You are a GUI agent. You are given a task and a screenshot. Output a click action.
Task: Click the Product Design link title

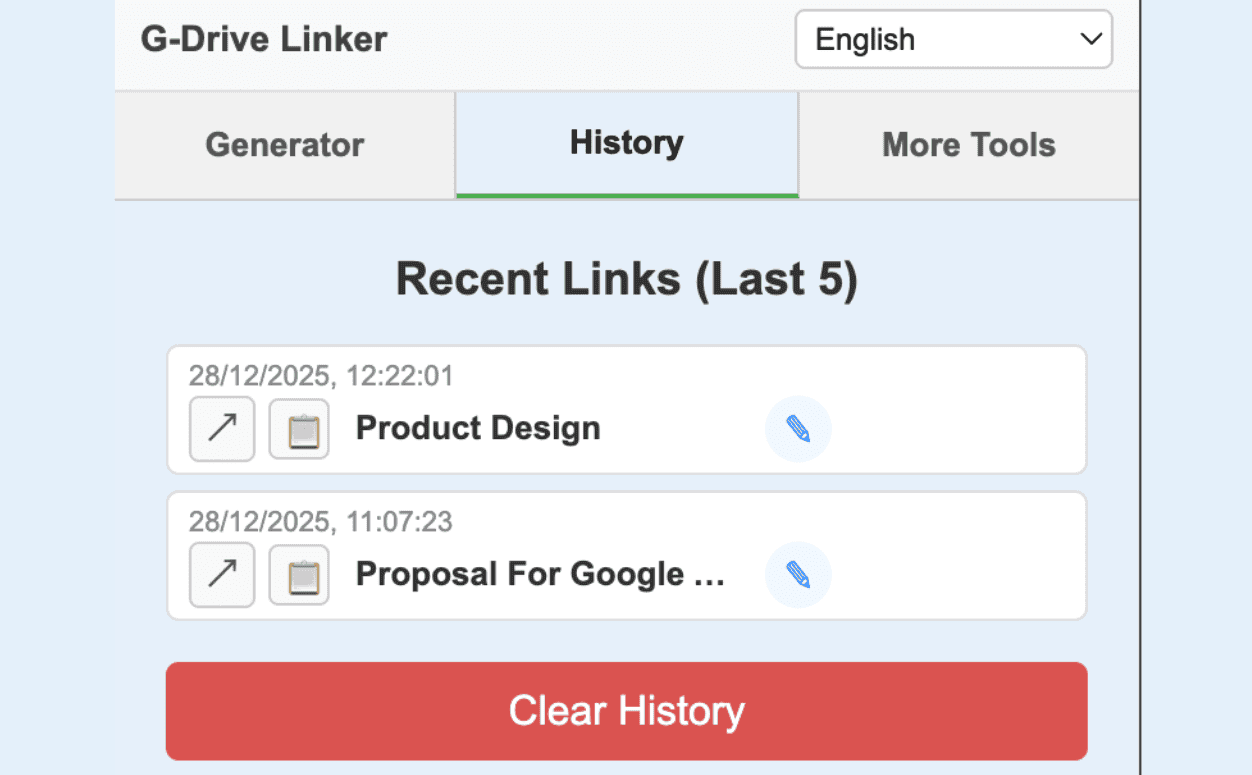(x=478, y=428)
